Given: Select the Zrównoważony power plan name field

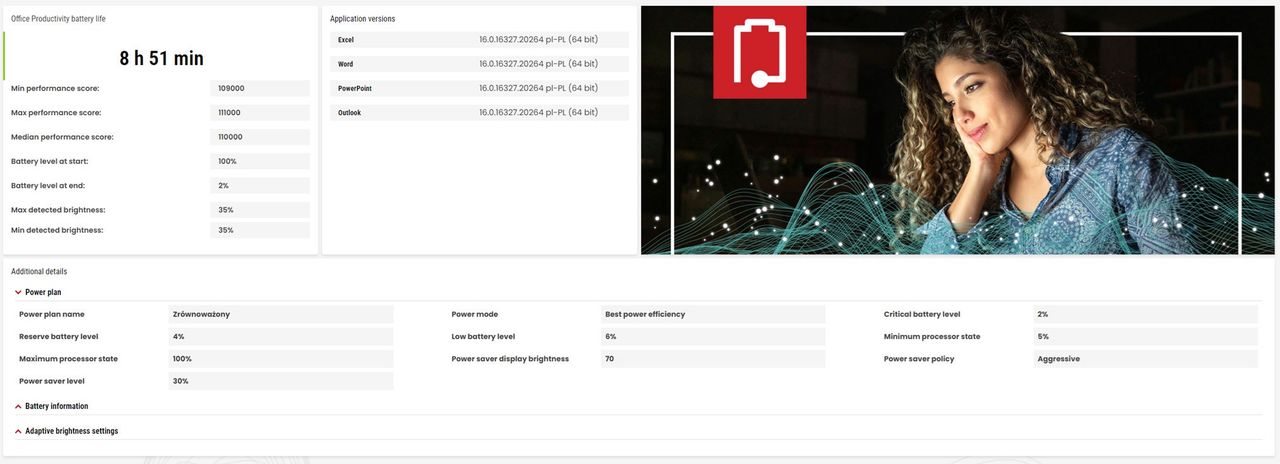Looking at the screenshot, I should (281, 314).
